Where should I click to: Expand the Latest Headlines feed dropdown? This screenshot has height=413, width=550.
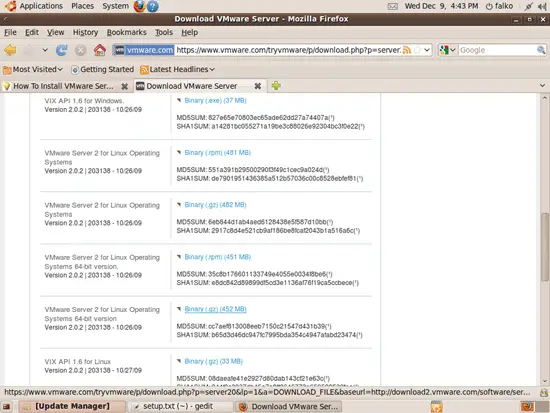pyautogui.click(x=177, y=69)
